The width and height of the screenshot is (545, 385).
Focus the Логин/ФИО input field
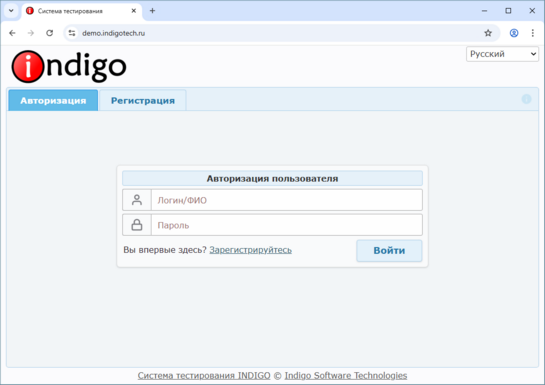point(287,200)
